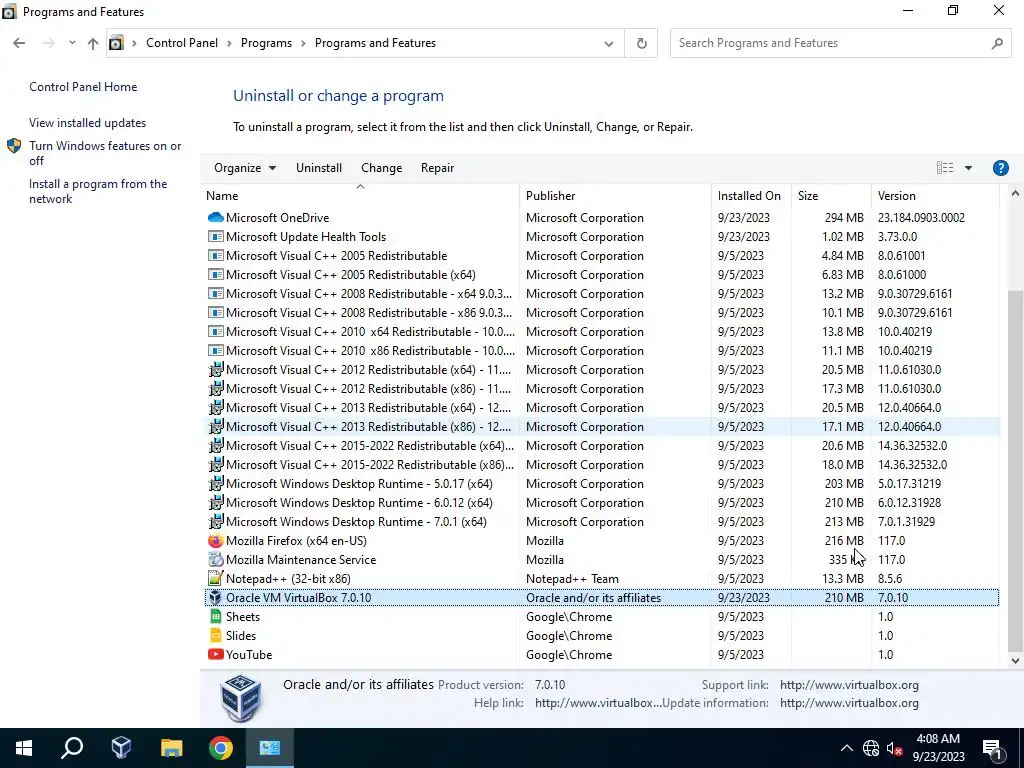Viewport: 1024px width, 768px height.
Task: Go up one level with up arrow
Action: [x=93, y=43]
